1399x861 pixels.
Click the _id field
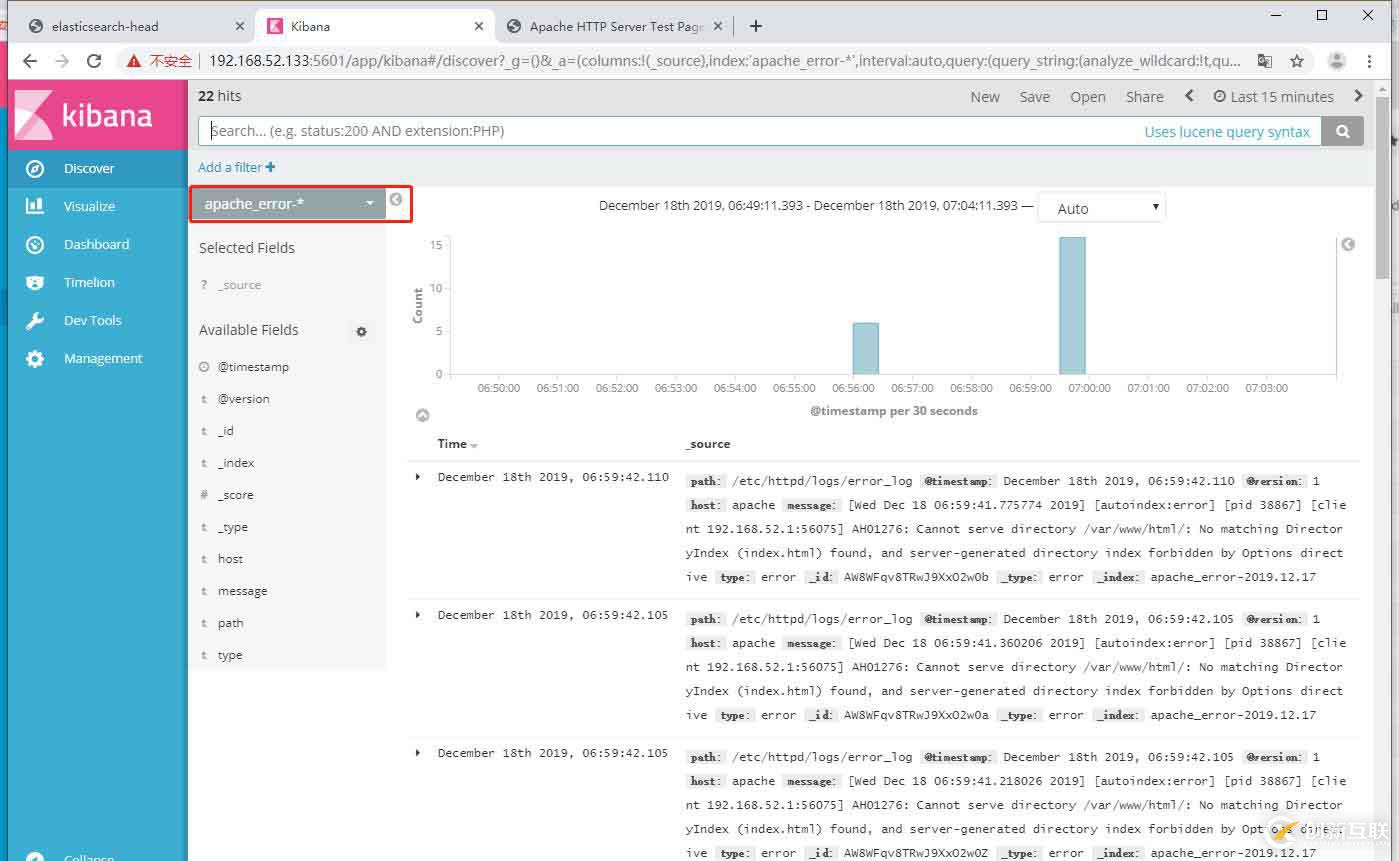pyautogui.click(x=226, y=431)
